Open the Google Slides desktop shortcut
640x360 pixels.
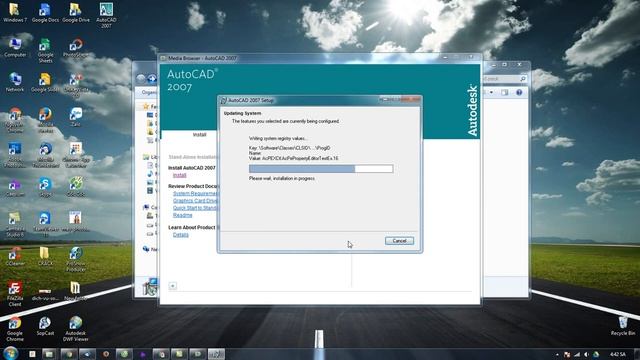(45, 82)
